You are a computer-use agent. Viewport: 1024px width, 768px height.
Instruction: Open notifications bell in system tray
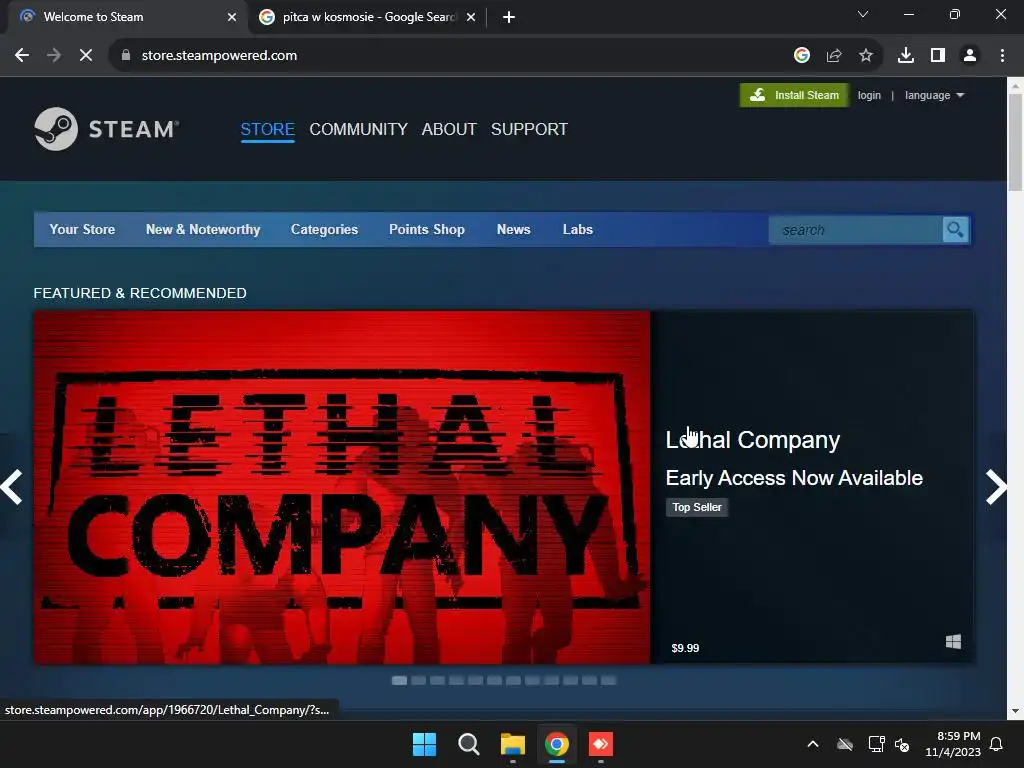[x=997, y=744]
